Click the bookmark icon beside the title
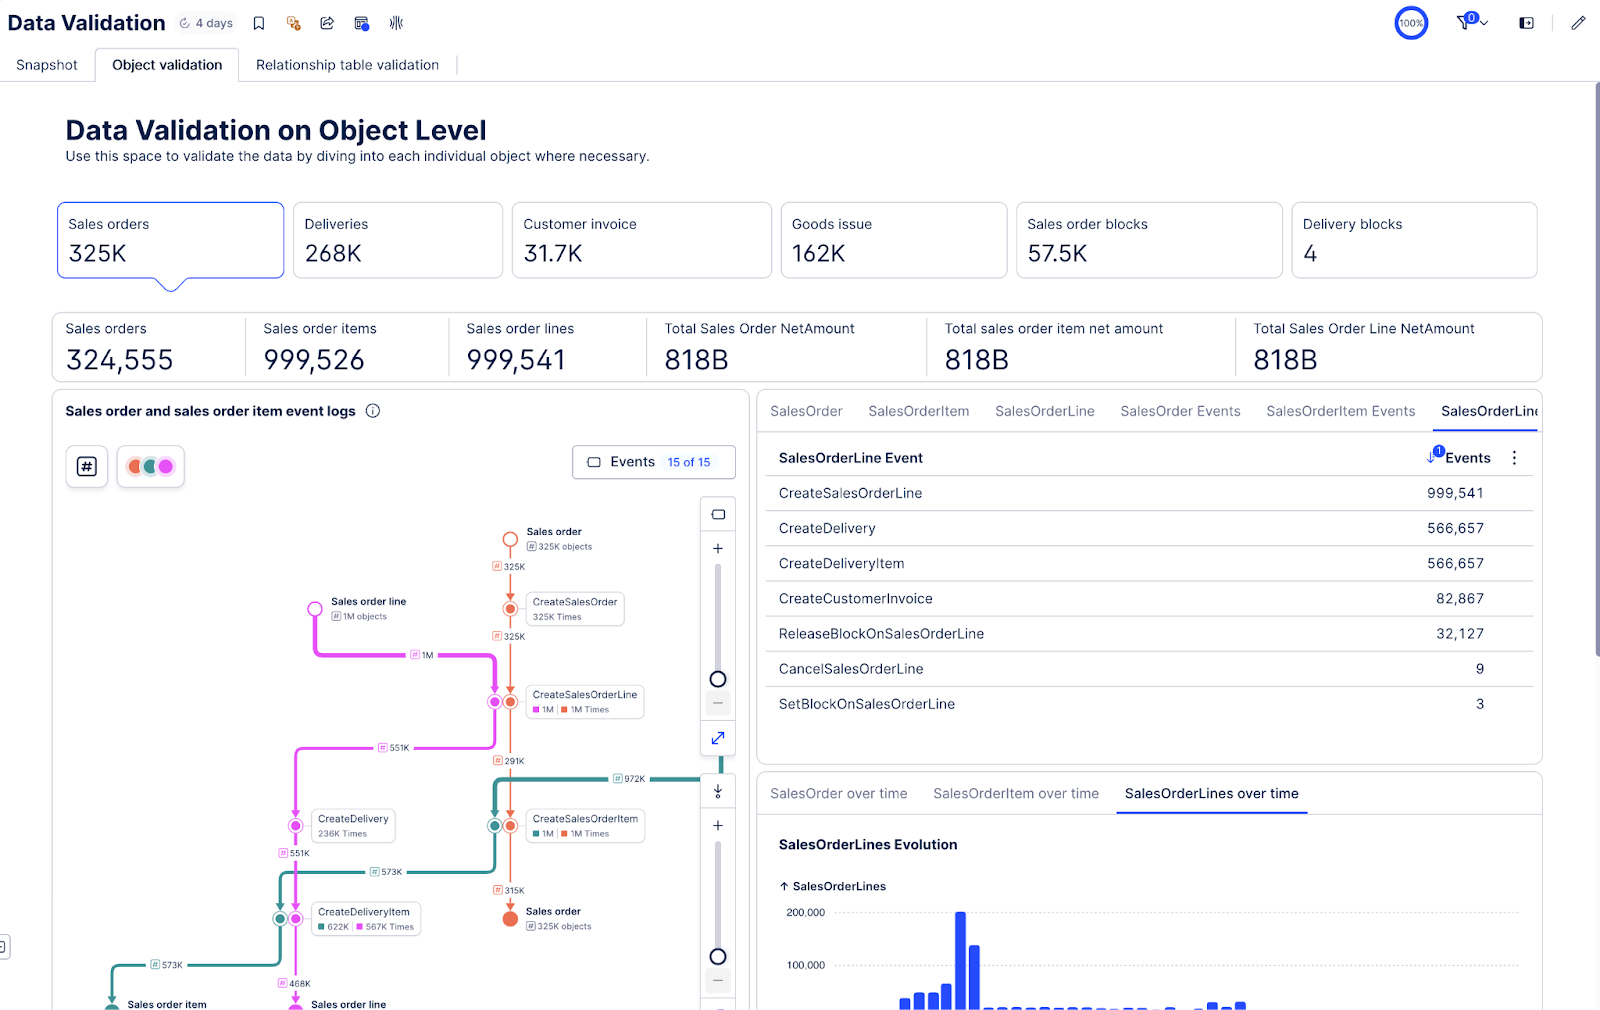Screen dimensions: 1600x1010 point(259,23)
